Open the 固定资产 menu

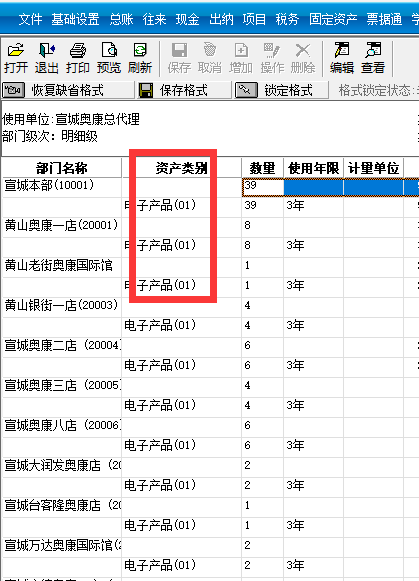[x=333, y=19]
